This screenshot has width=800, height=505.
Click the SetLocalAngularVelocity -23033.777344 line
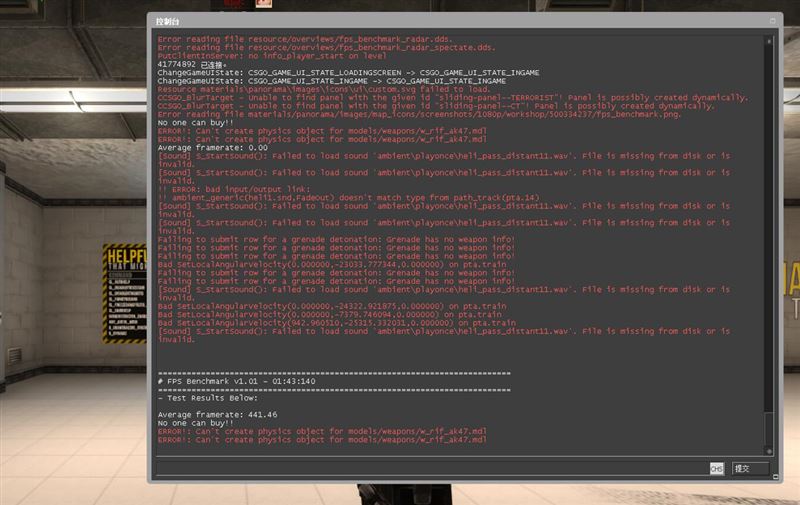[332, 264]
